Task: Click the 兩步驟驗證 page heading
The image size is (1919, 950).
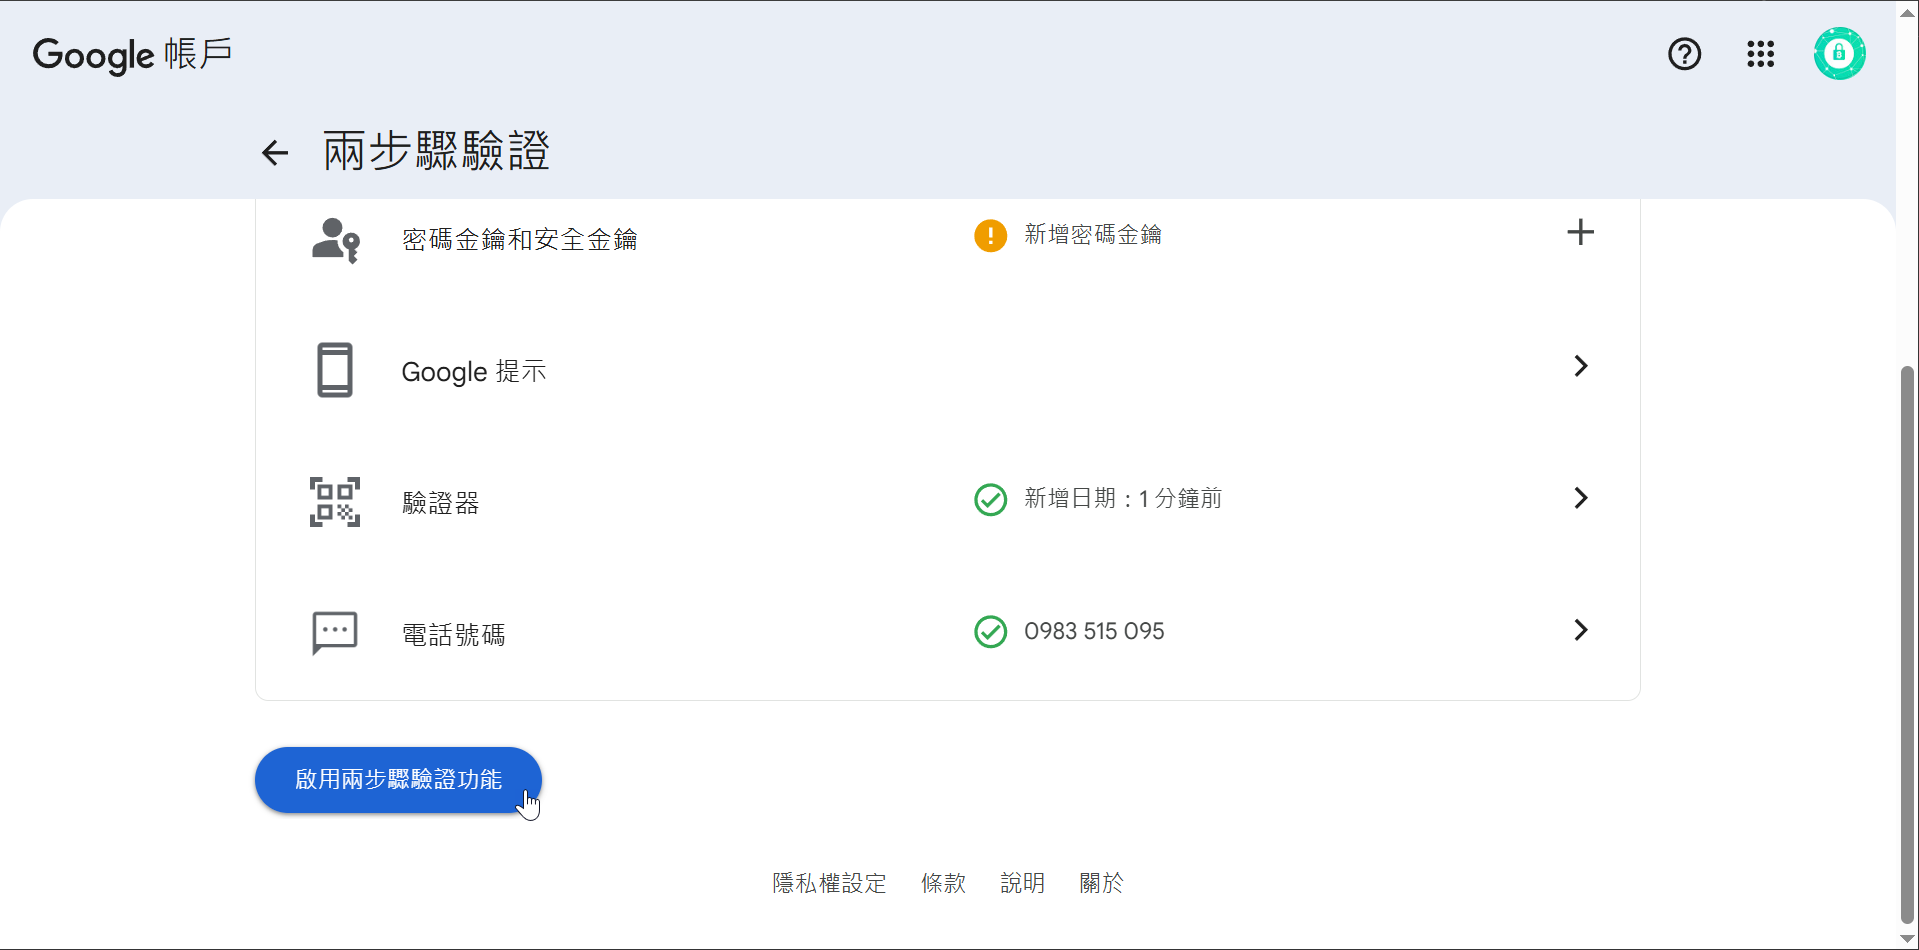Action: pos(436,152)
